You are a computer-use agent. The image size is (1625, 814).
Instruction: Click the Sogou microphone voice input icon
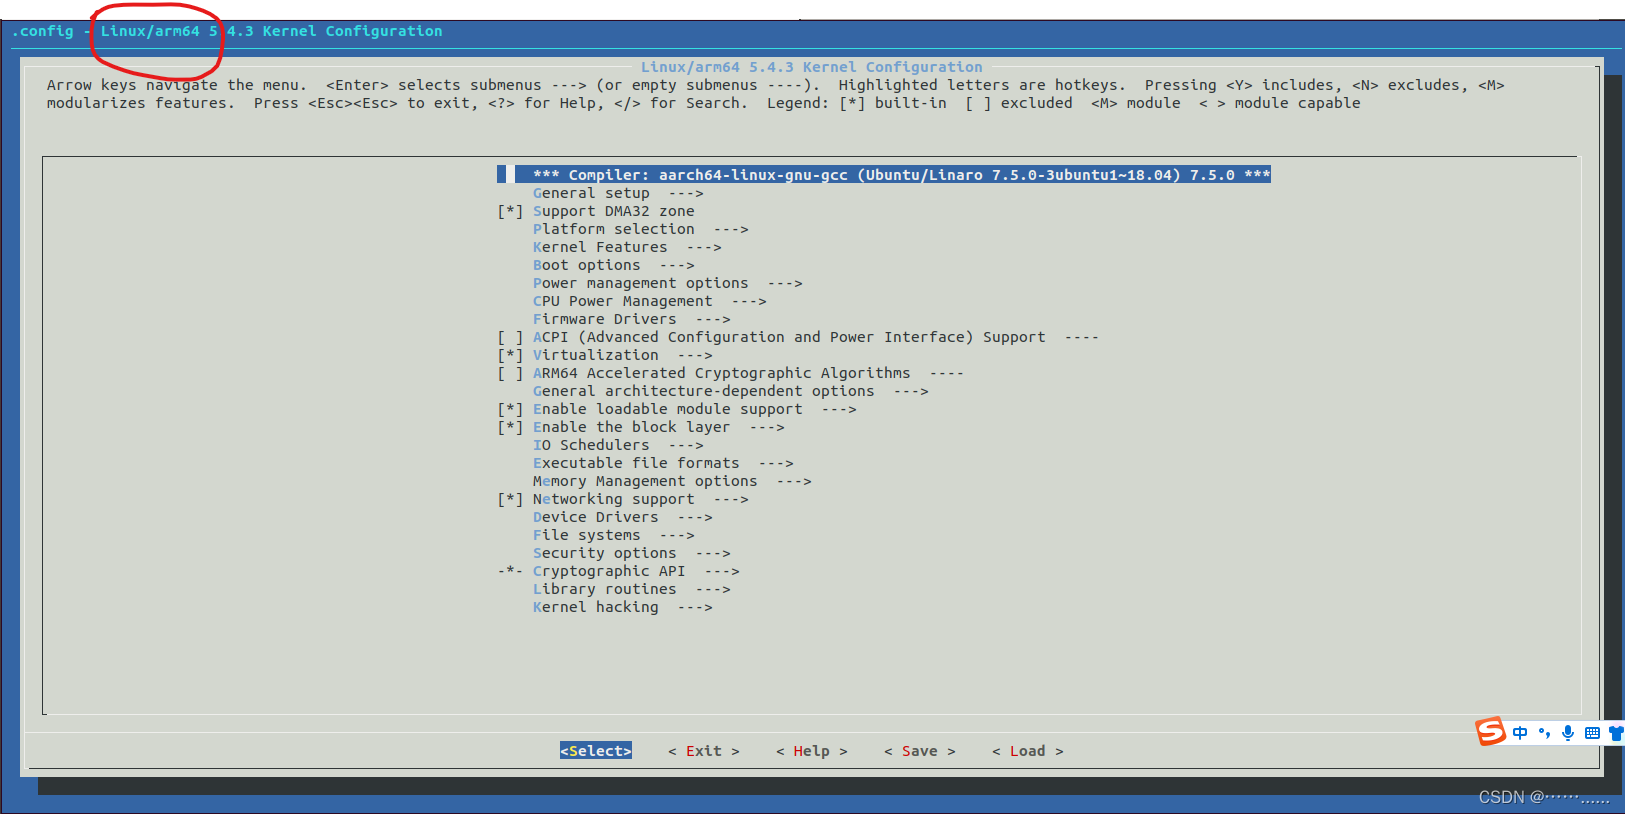click(x=1568, y=733)
